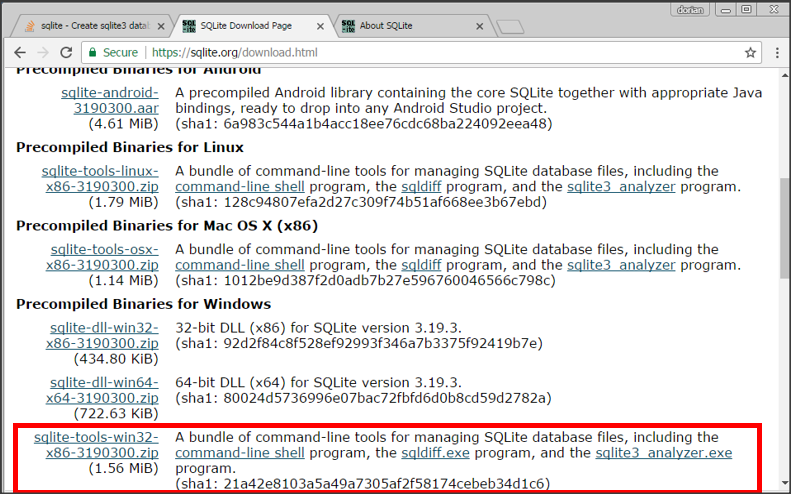Download sqlite-tools-win32-x86-3190300.zip
This screenshot has width=791, height=494.
click(96, 445)
